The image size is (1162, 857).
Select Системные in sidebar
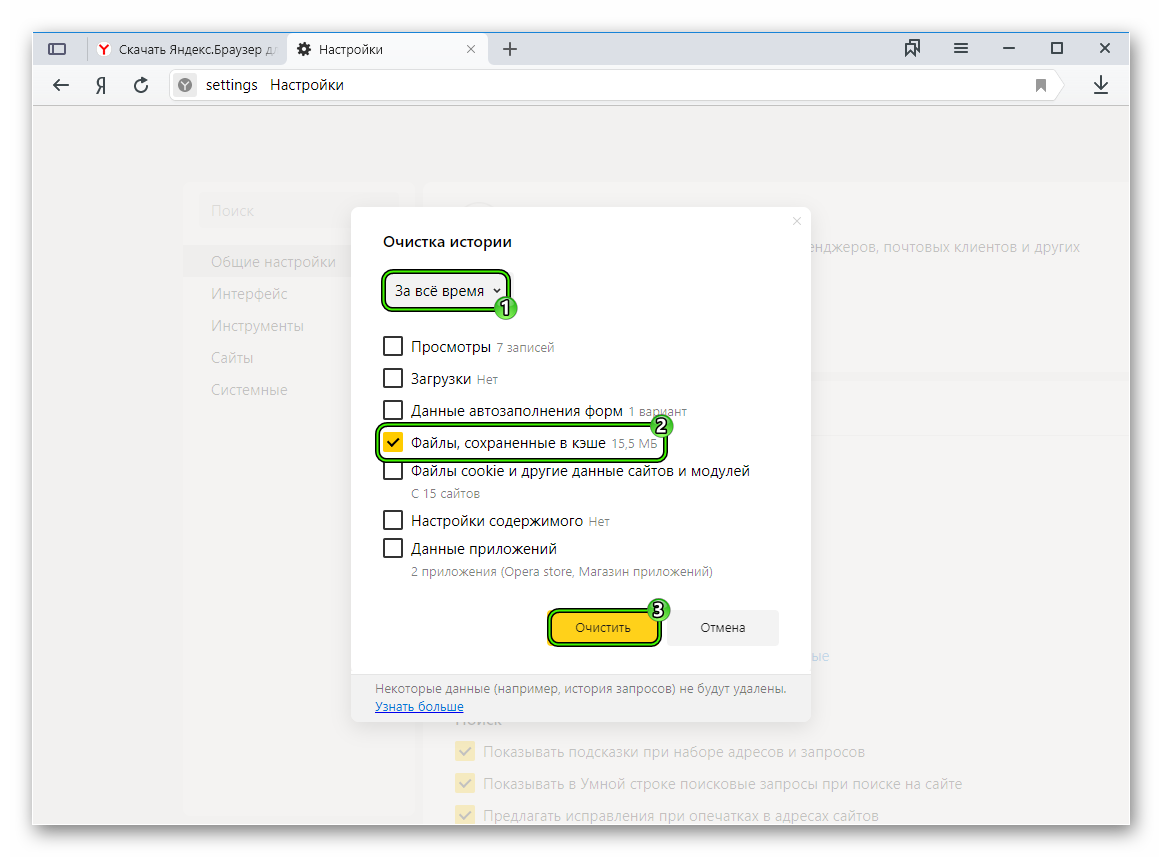pyautogui.click(x=249, y=389)
